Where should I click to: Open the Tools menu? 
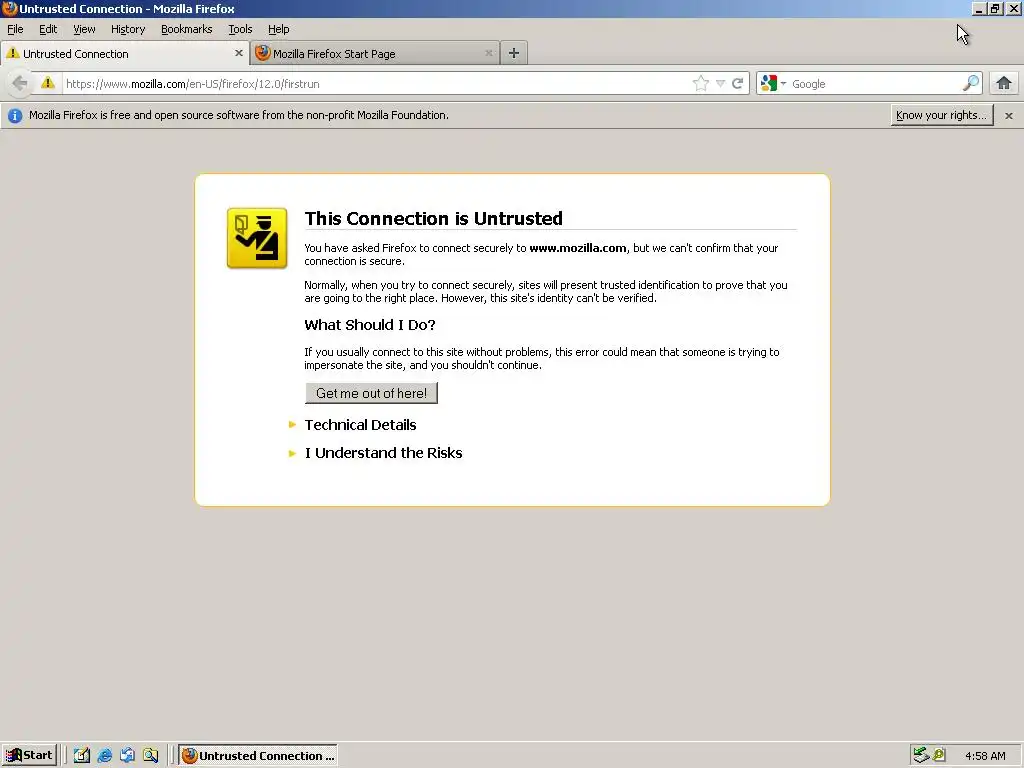pyautogui.click(x=240, y=29)
